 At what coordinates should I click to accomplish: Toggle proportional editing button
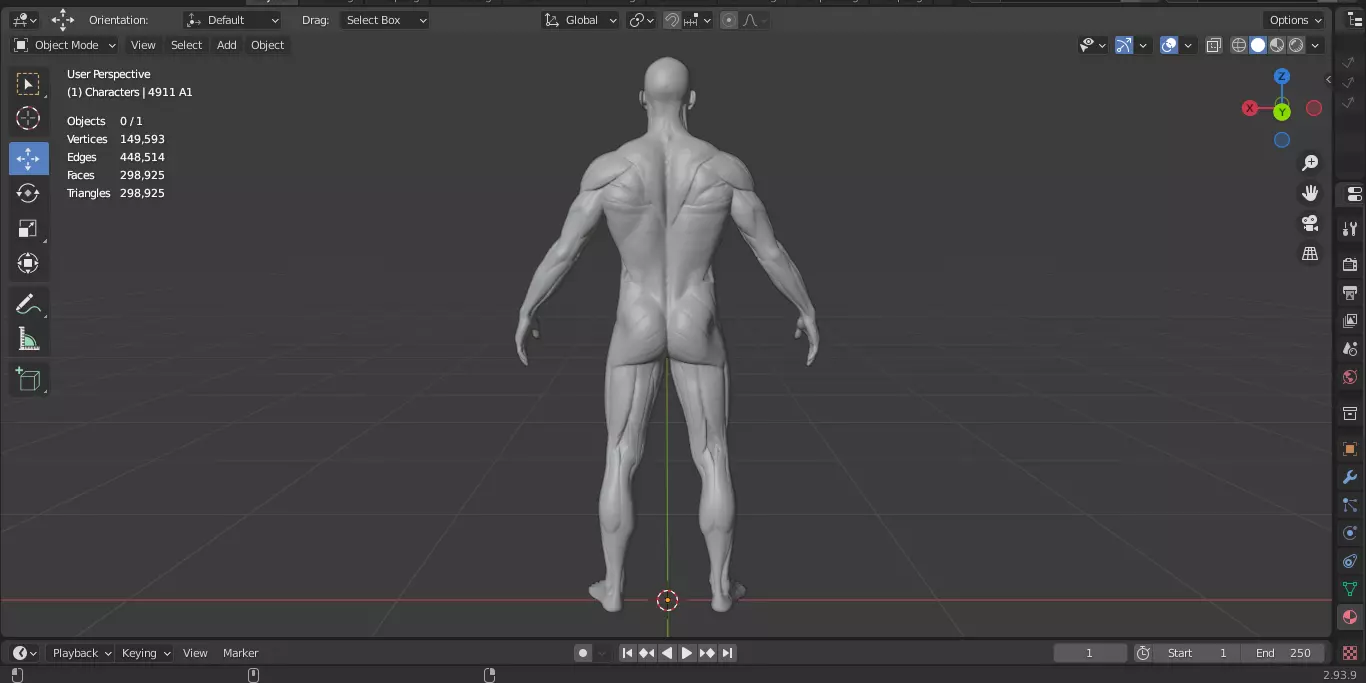pyautogui.click(x=729, y=20)
